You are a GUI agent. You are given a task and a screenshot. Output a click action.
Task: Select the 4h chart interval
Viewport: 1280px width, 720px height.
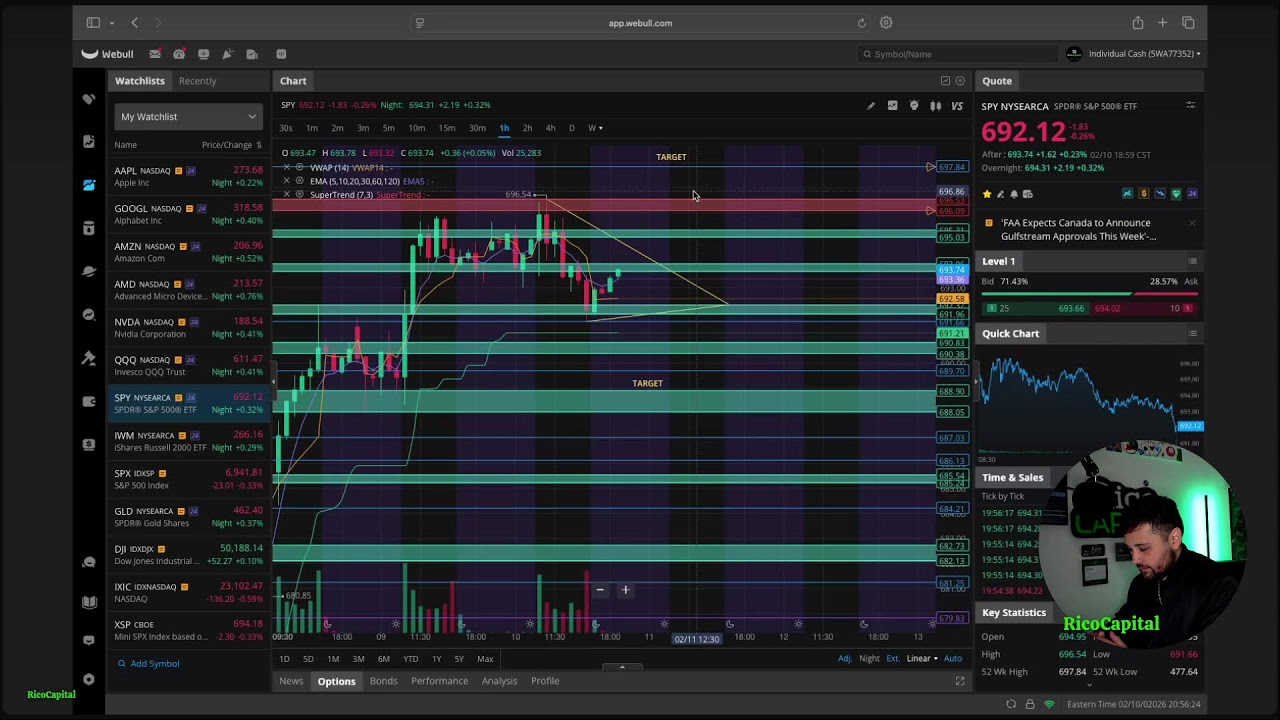550,128
